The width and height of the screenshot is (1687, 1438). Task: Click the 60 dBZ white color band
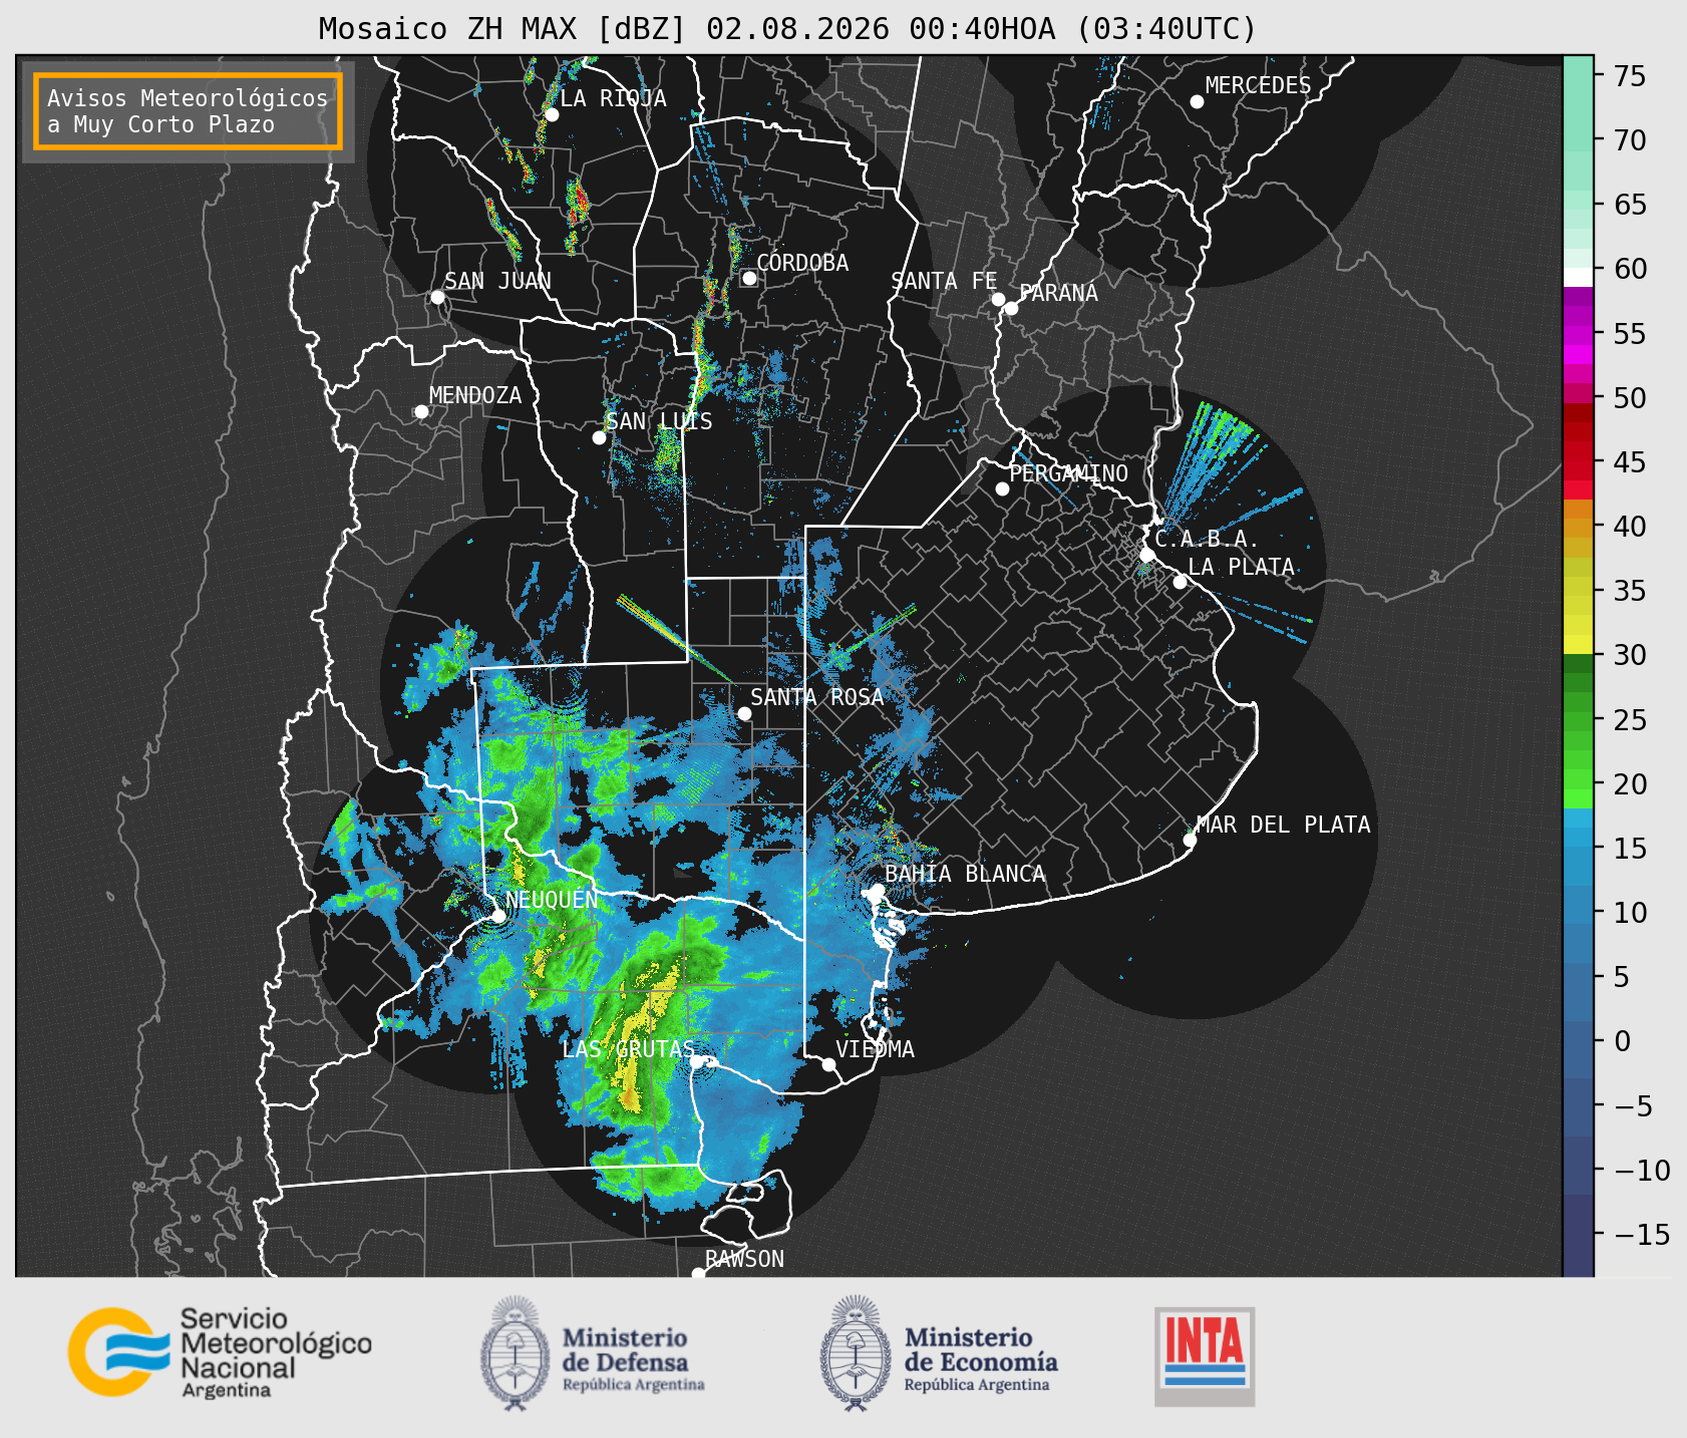[x=1578, y=276]
